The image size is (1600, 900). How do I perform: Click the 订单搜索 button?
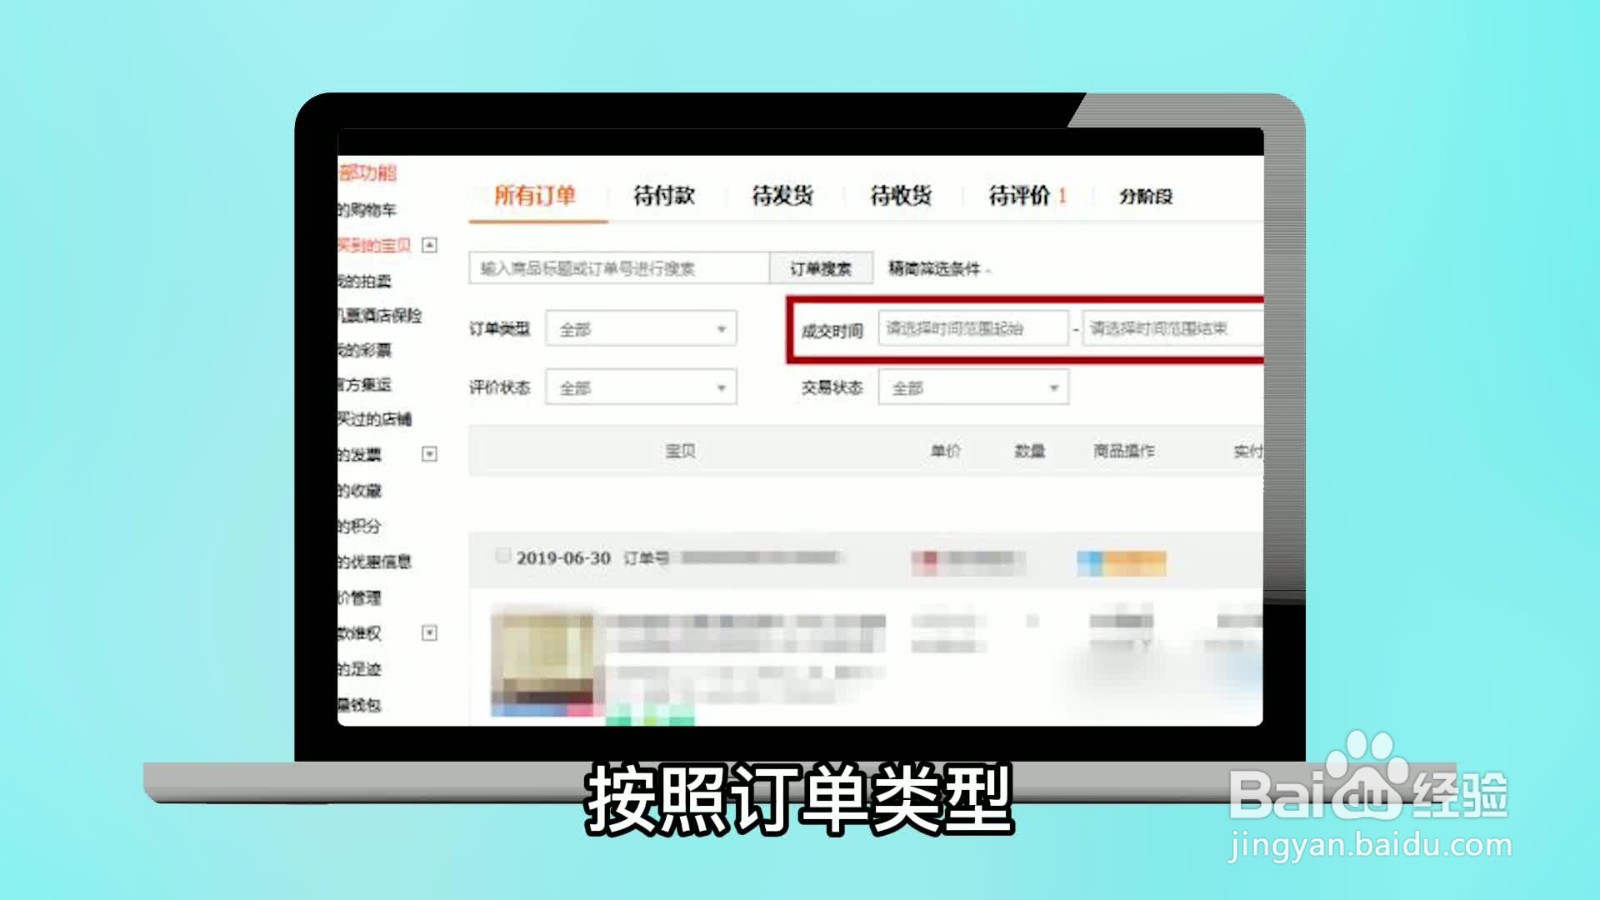(x=821, y=268)
